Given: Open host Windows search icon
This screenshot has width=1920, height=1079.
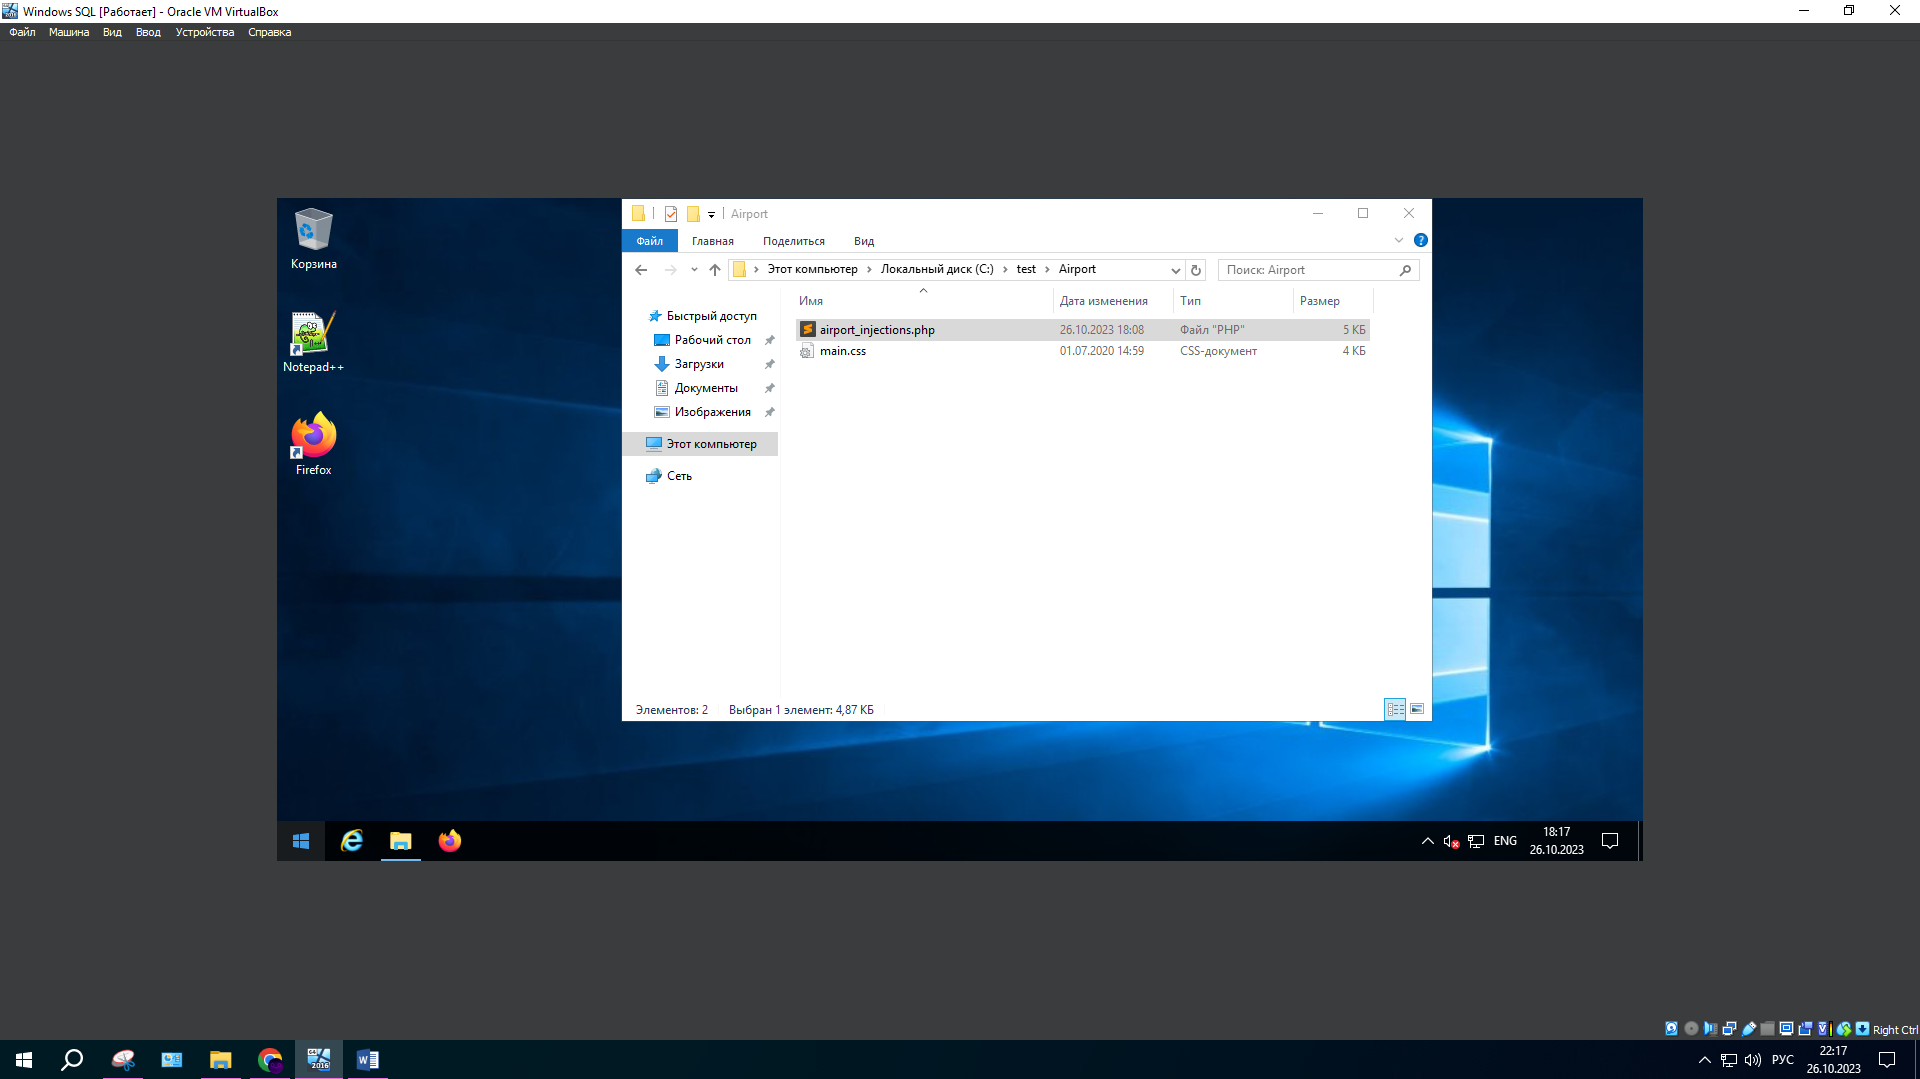Looking at the screenshot, I should coord(72,1060).
